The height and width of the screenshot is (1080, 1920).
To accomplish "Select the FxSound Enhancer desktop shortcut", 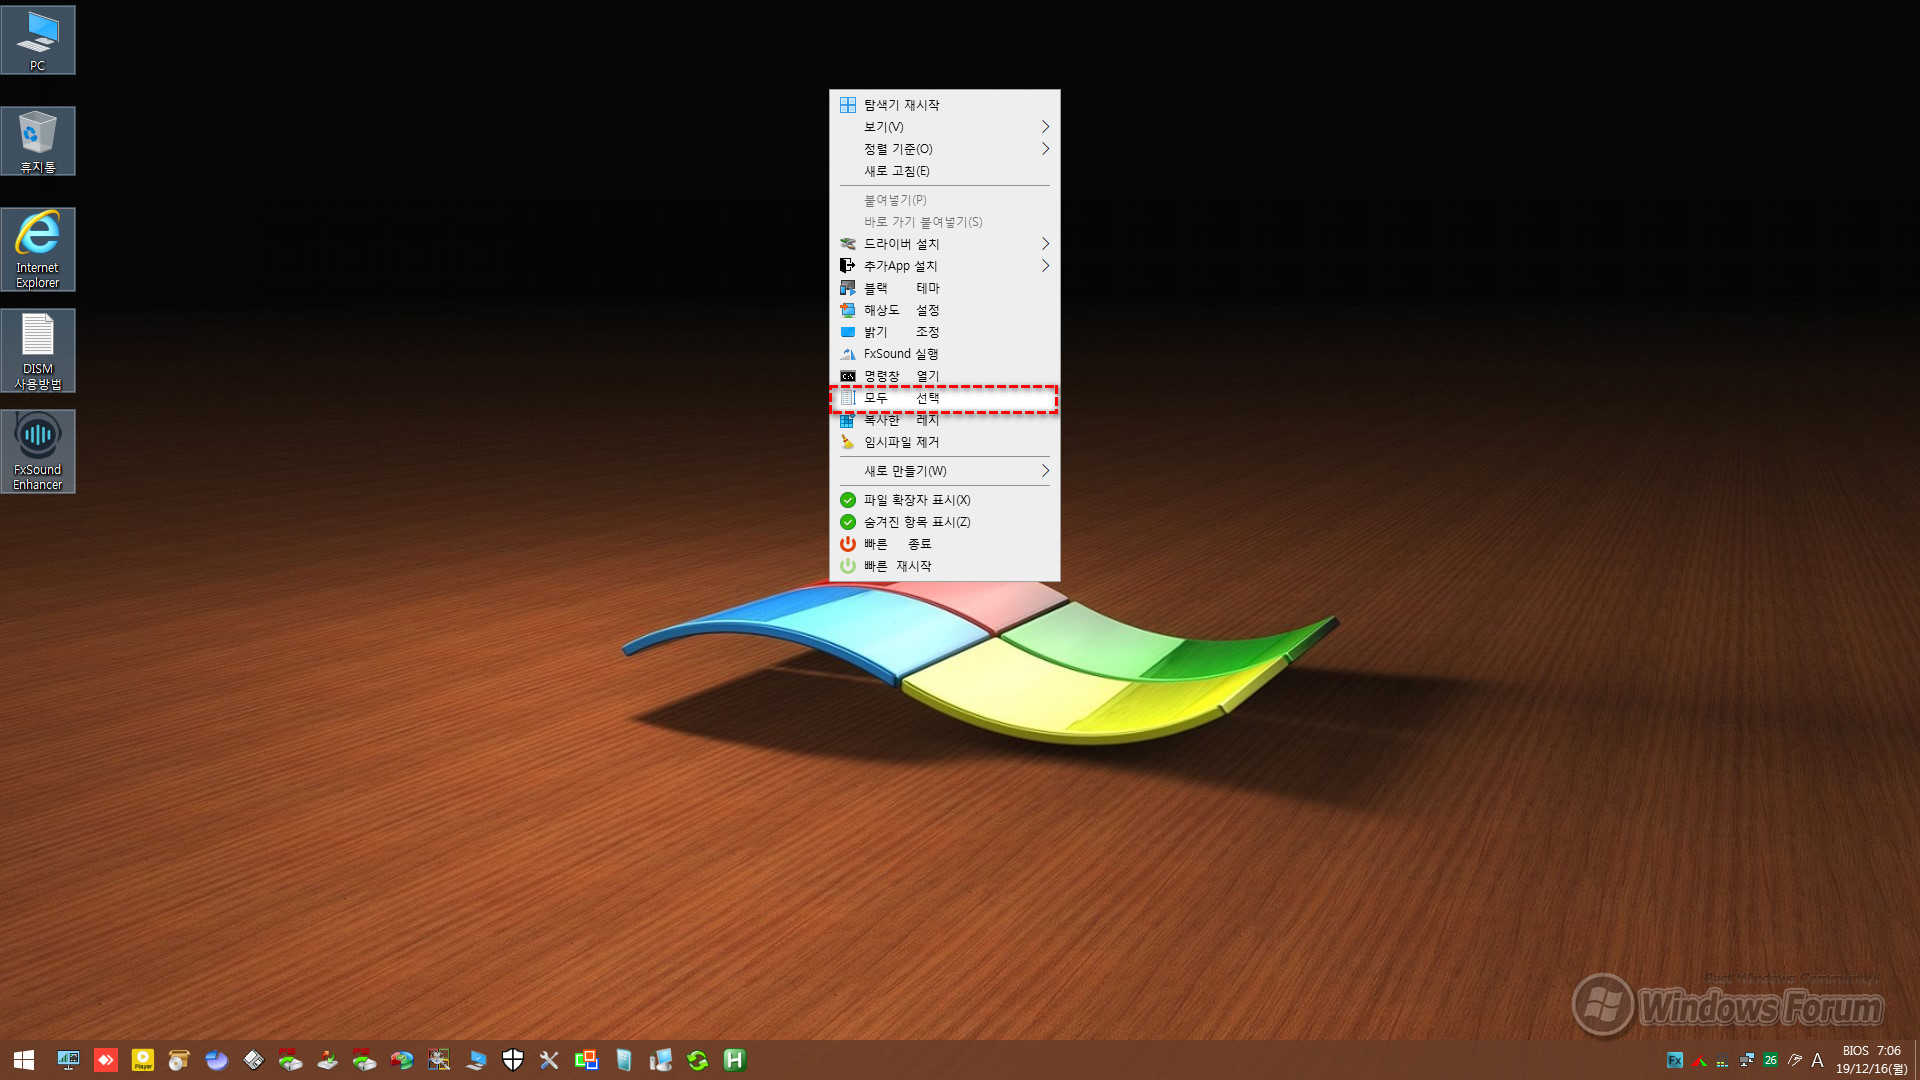I will click(x=38, y=451).
